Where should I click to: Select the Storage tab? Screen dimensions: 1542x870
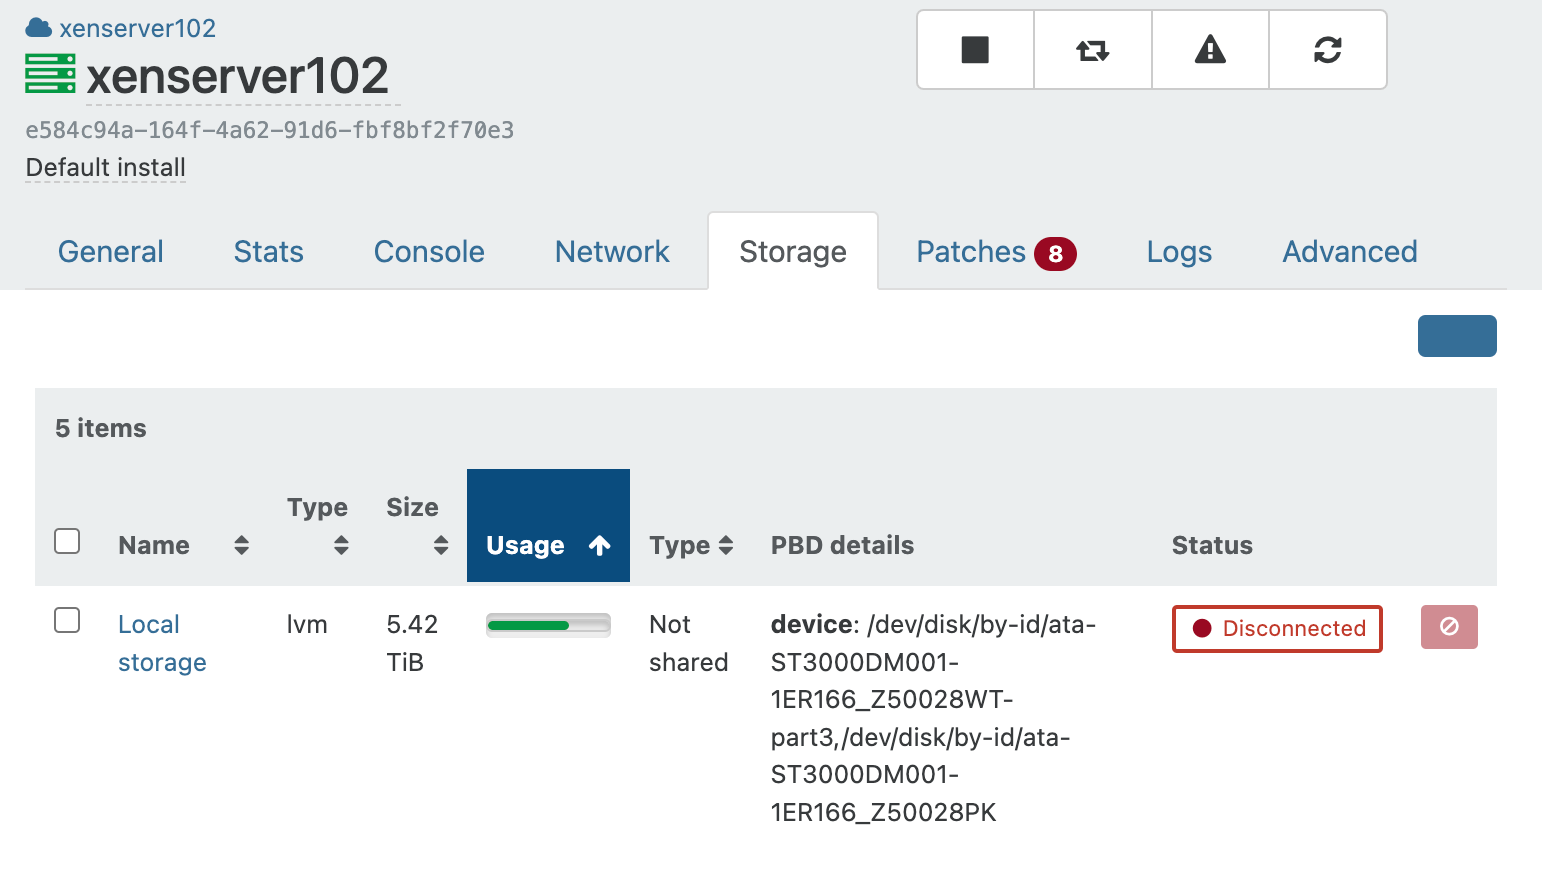pyautogui.click(x=793, y=252)
